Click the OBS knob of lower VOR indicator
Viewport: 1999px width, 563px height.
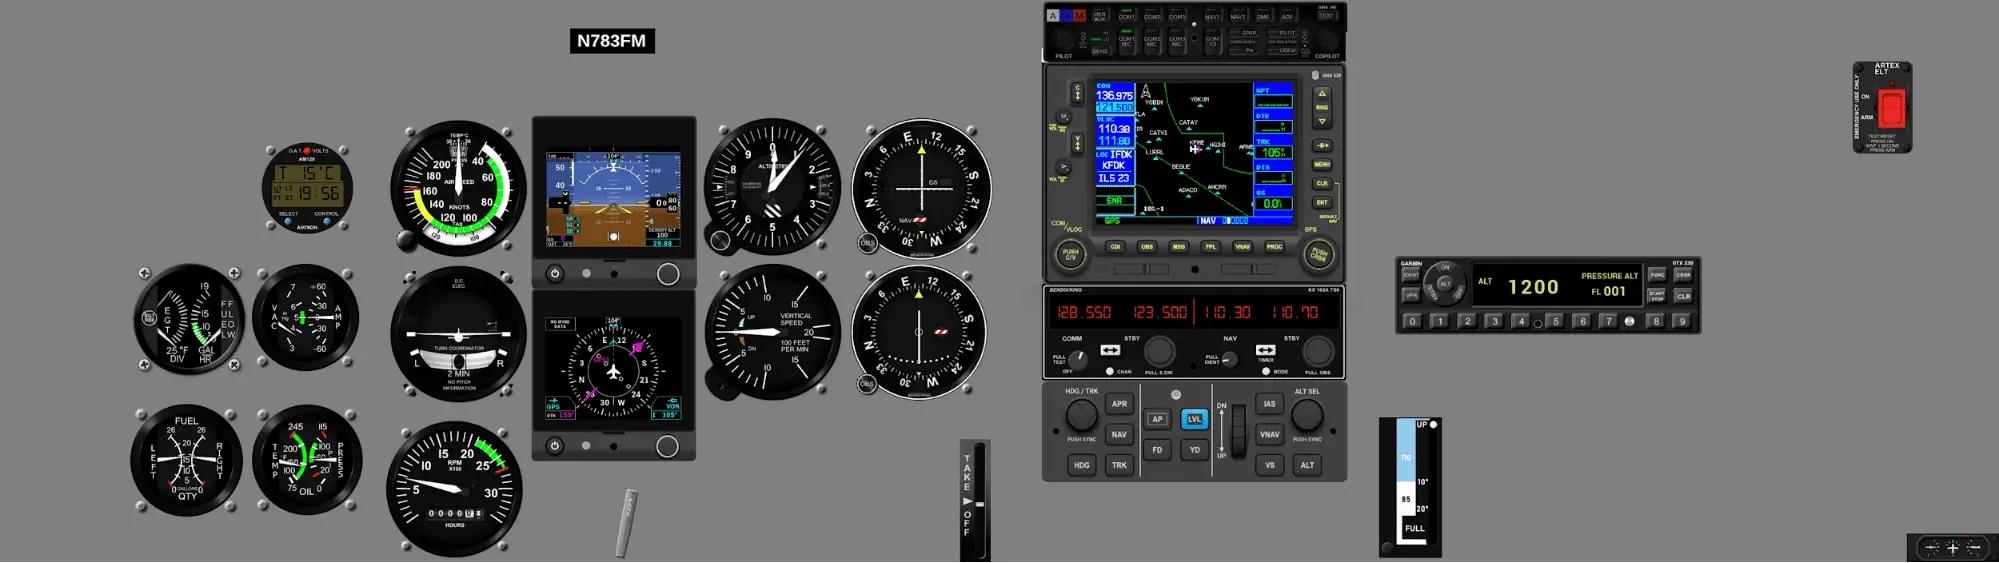click(867, 383)
